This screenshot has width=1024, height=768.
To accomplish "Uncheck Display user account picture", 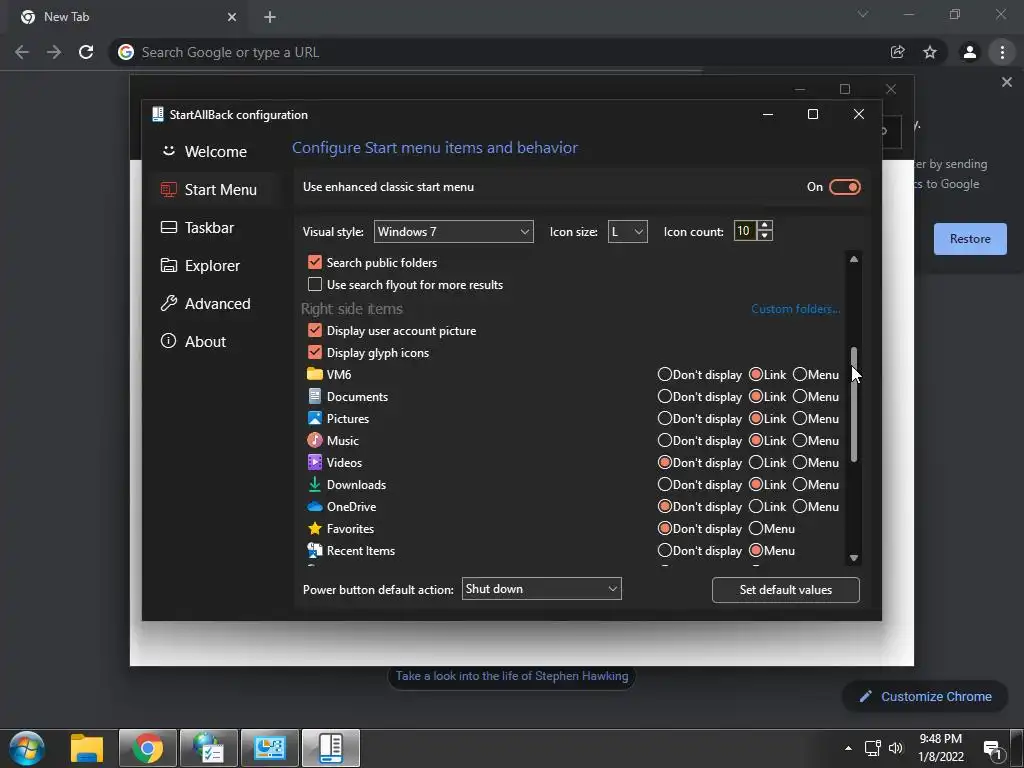I will (x=315, y=330).
